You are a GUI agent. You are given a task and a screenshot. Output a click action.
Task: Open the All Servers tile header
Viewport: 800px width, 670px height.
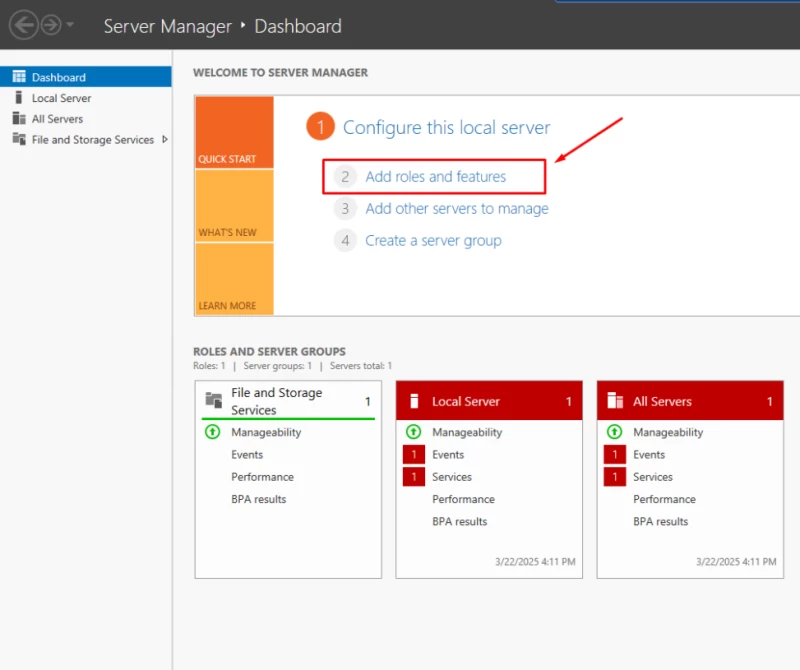click(x=690, y=401)
